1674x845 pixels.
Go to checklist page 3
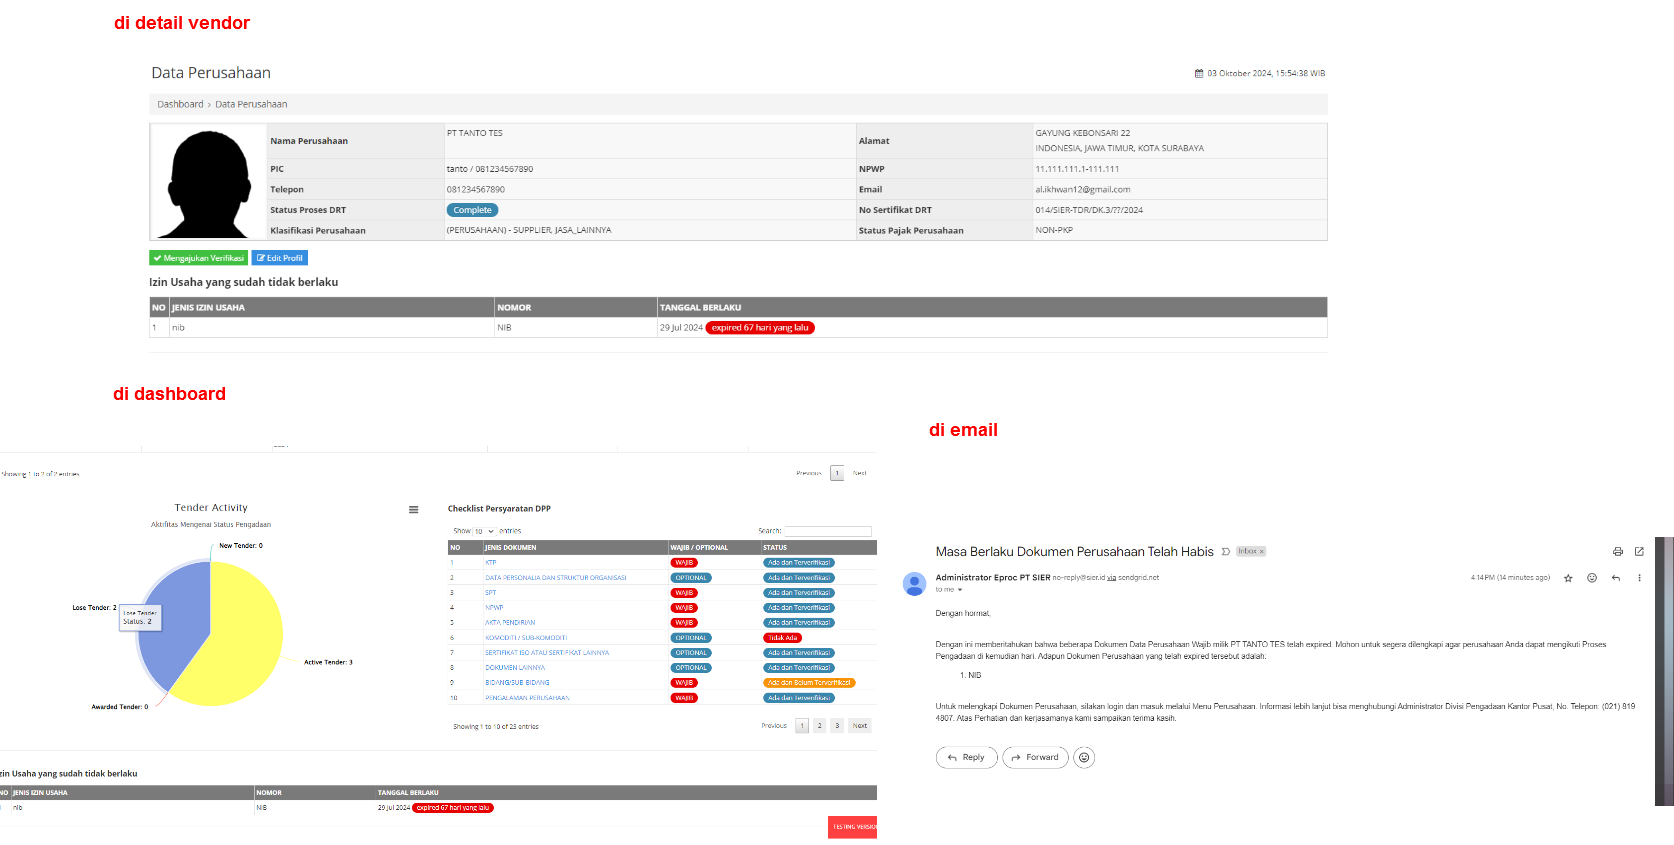click(837, 726)
